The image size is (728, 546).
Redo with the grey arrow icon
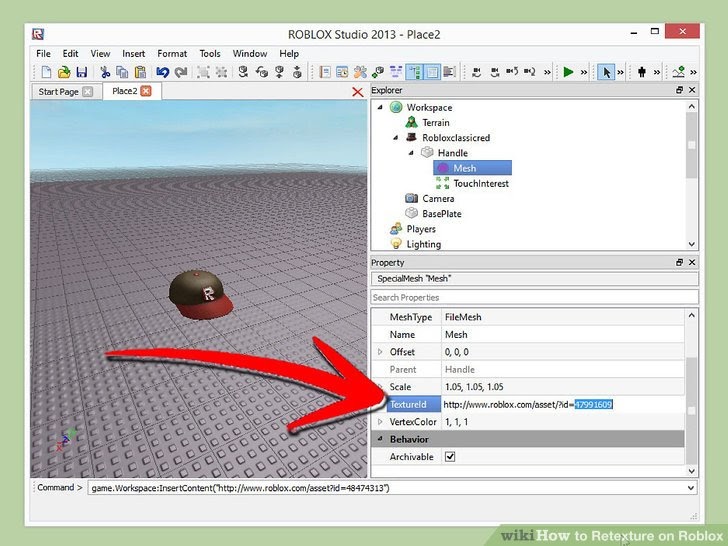(x=181, y=72)
